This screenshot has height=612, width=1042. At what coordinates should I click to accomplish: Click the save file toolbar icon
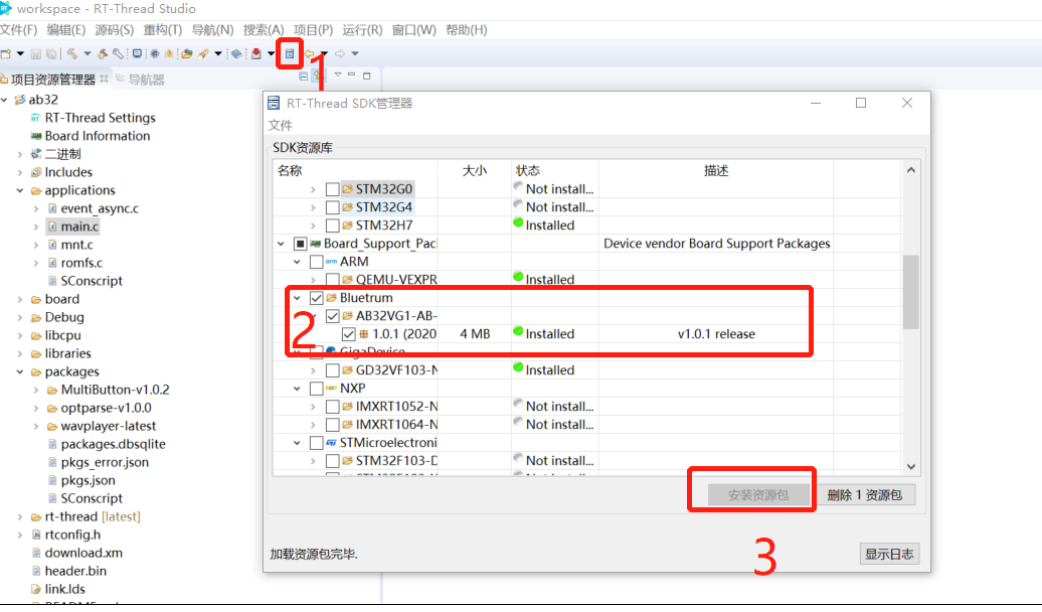[36, 54]
